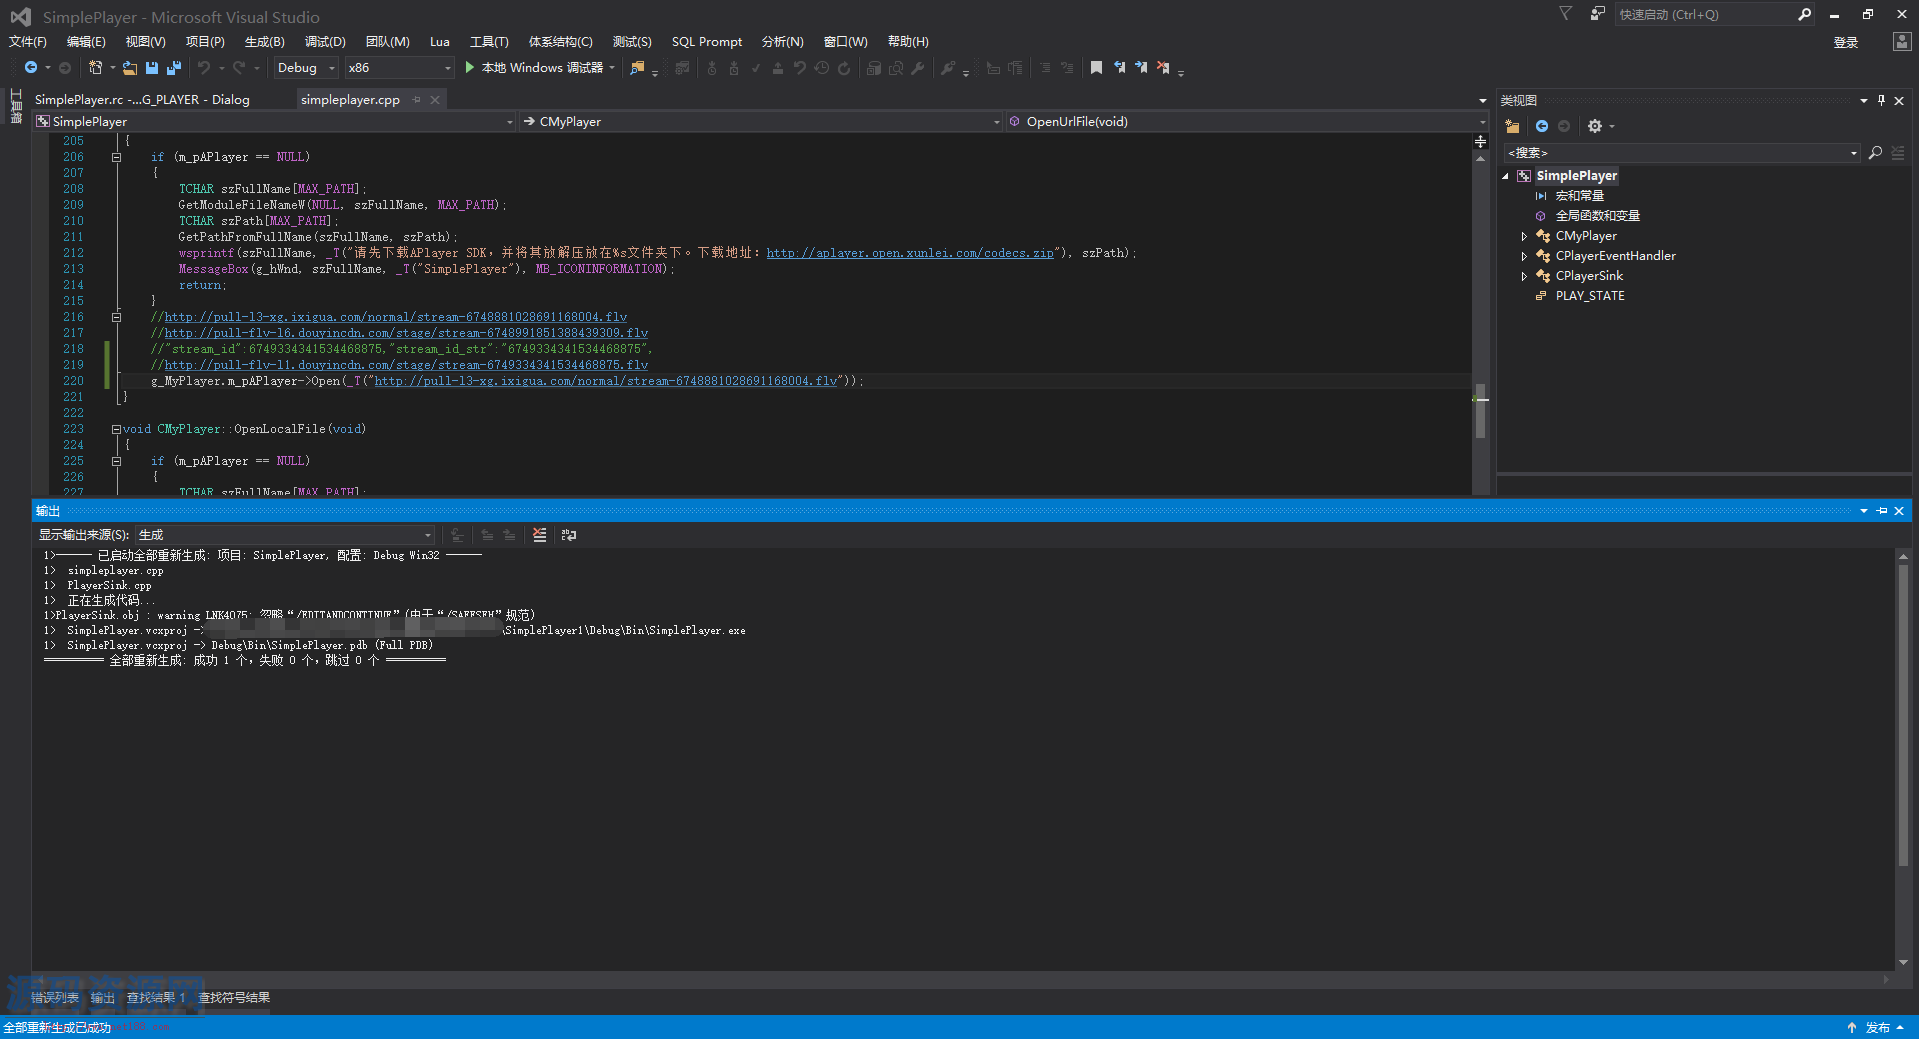The width and height of the screenshot is (1919, 1039).
Task: Expand the CPlayerSink node
Action: pyautogui.click(x=1524, y=276)
